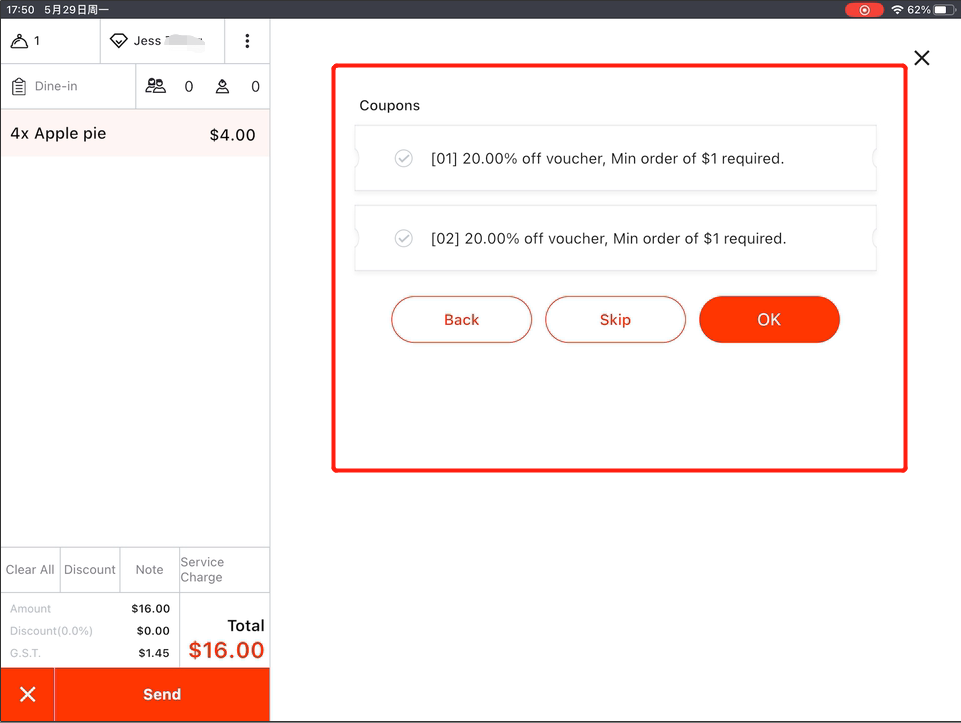Screen dimensions: 961x723
Task: Tap the red screen recording indicator
Action: click(864, 10)
